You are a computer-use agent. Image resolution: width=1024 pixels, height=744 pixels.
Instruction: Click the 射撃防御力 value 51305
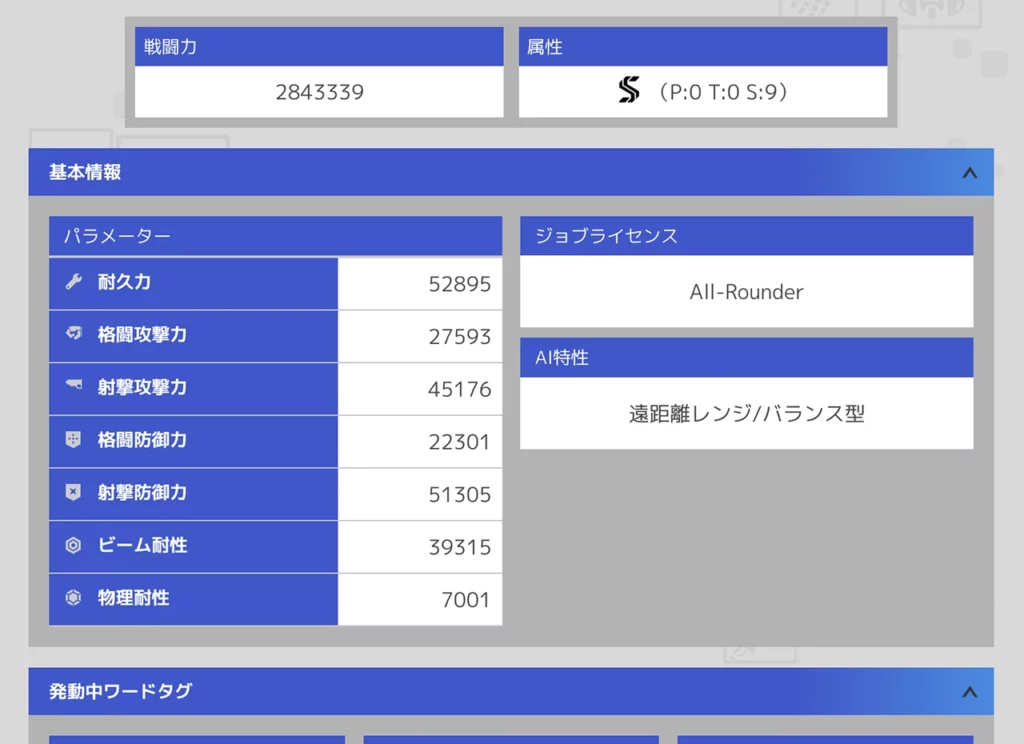(x=459, y=494)
